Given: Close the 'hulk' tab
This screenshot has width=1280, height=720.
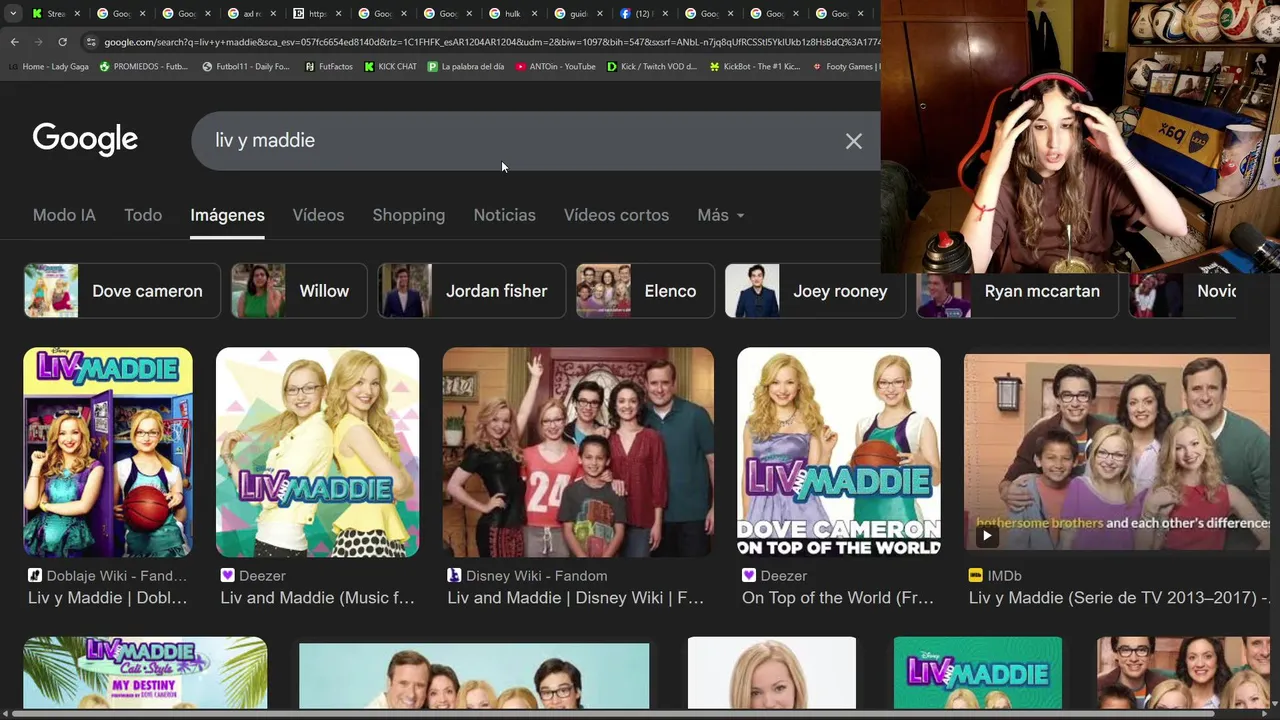Looking at the screenshot, I should [x=534, y=14].
